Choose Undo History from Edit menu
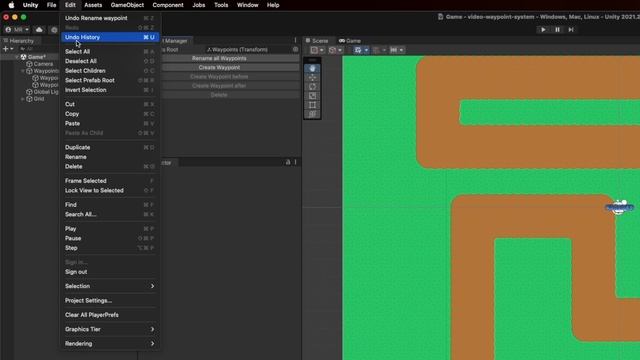Viewport: 640px width, 360px height. point(110,37)
